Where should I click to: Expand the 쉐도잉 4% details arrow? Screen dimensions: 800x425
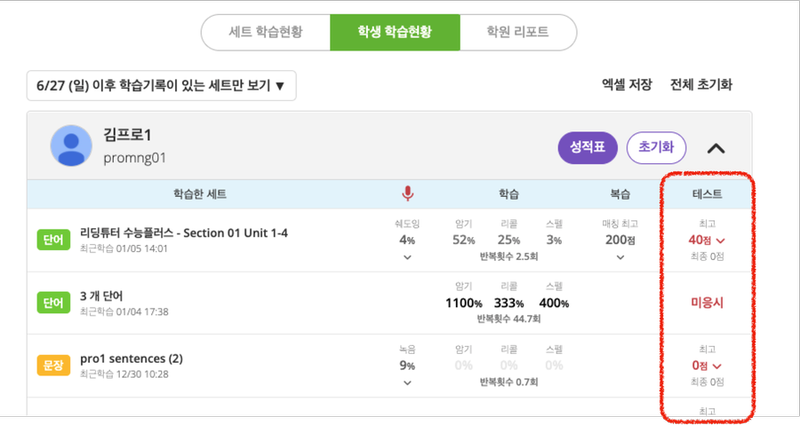407,258
